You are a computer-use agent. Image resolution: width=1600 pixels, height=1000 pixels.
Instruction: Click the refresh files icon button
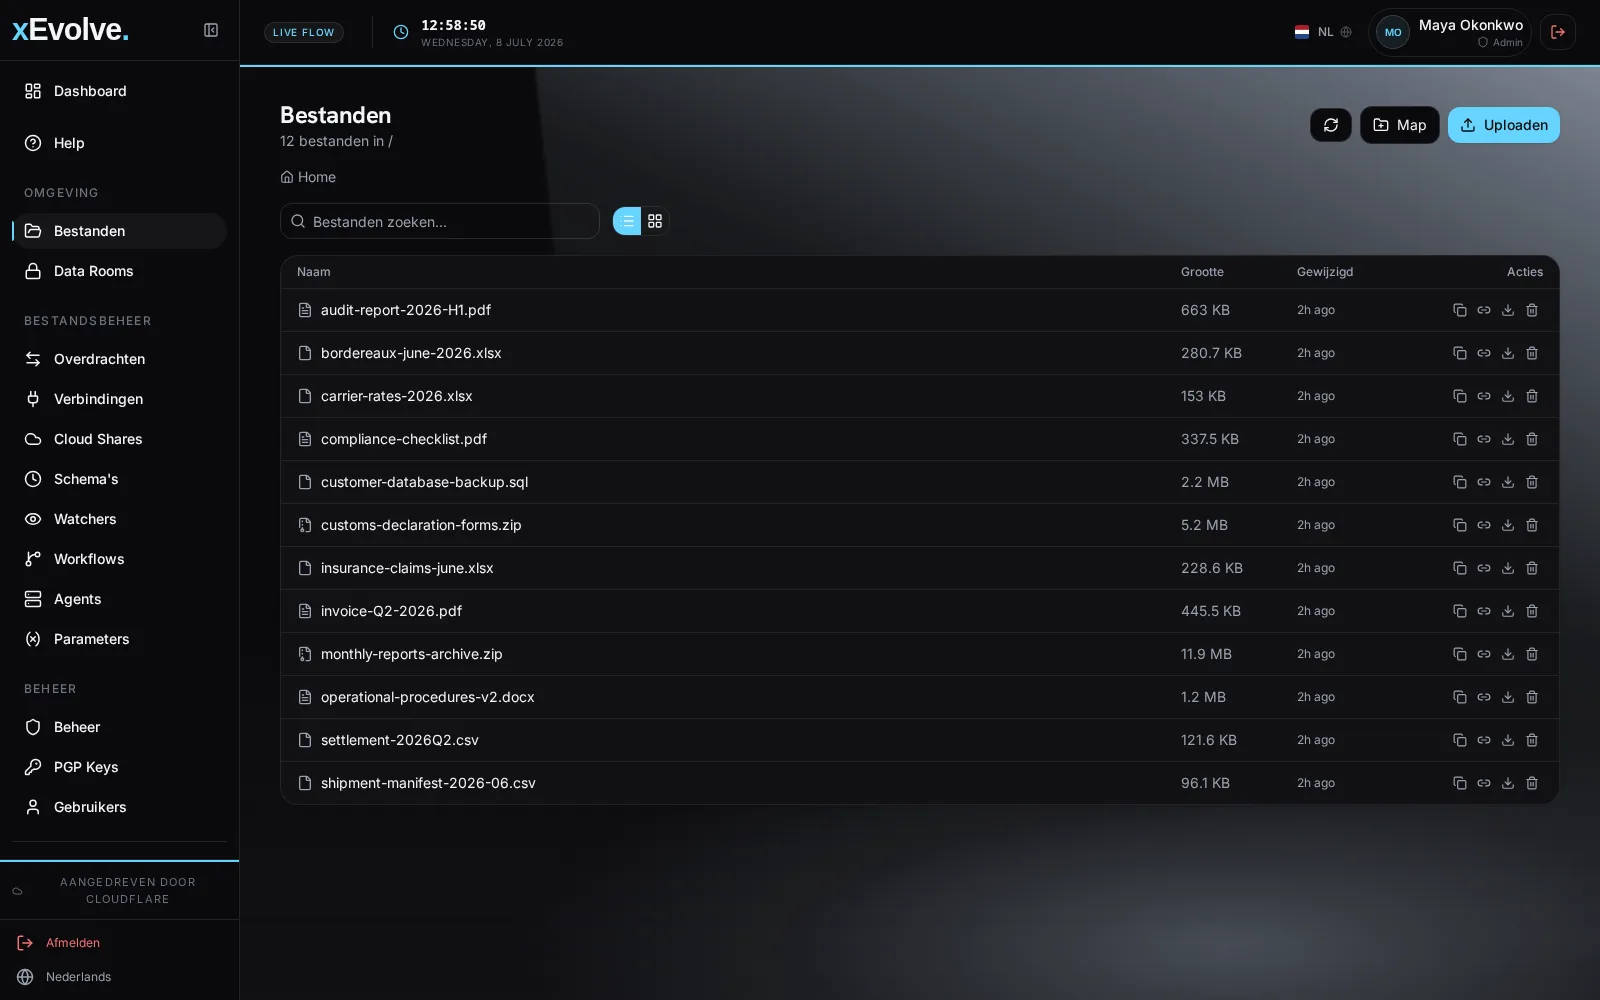tap(1331, 125)
